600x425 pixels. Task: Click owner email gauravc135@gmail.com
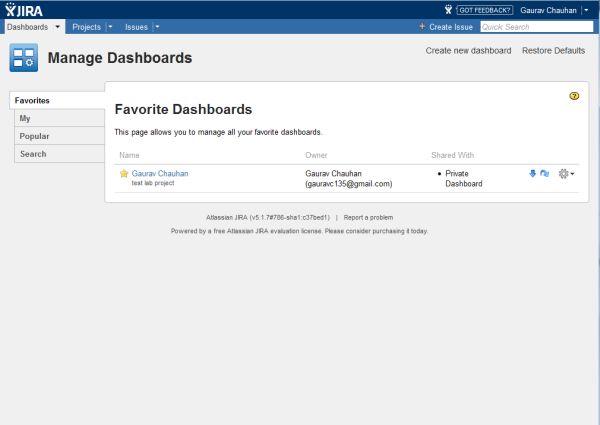(x=349, y=184)
